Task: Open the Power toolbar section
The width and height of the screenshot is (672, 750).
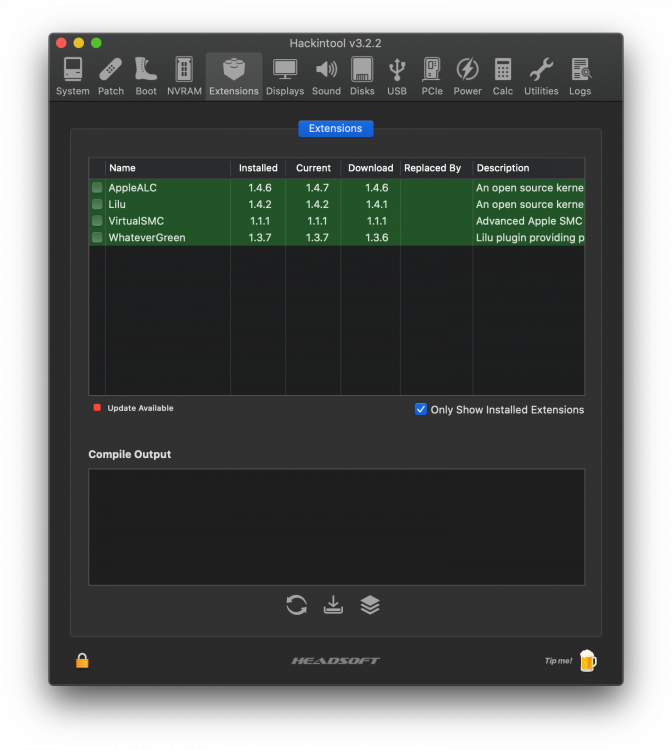Action: [x=467, y=77]
